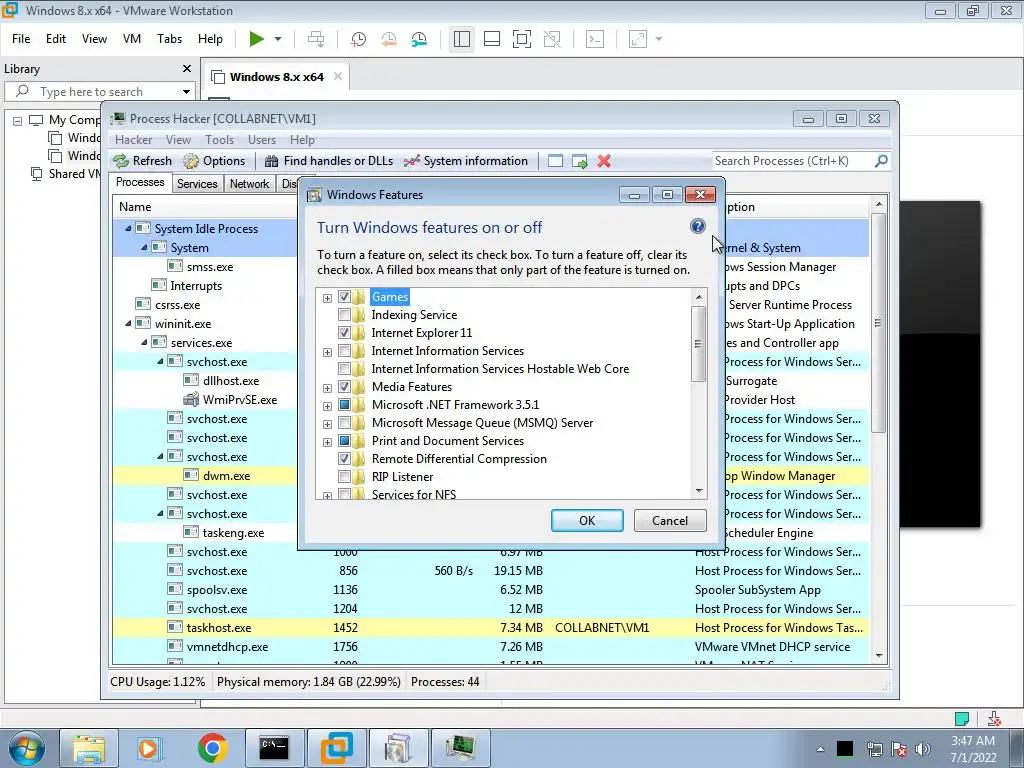Collapse My Computer tree node in Library
Image resolution: width=1024 pixels, height=768 pixels.
[18, 121]
